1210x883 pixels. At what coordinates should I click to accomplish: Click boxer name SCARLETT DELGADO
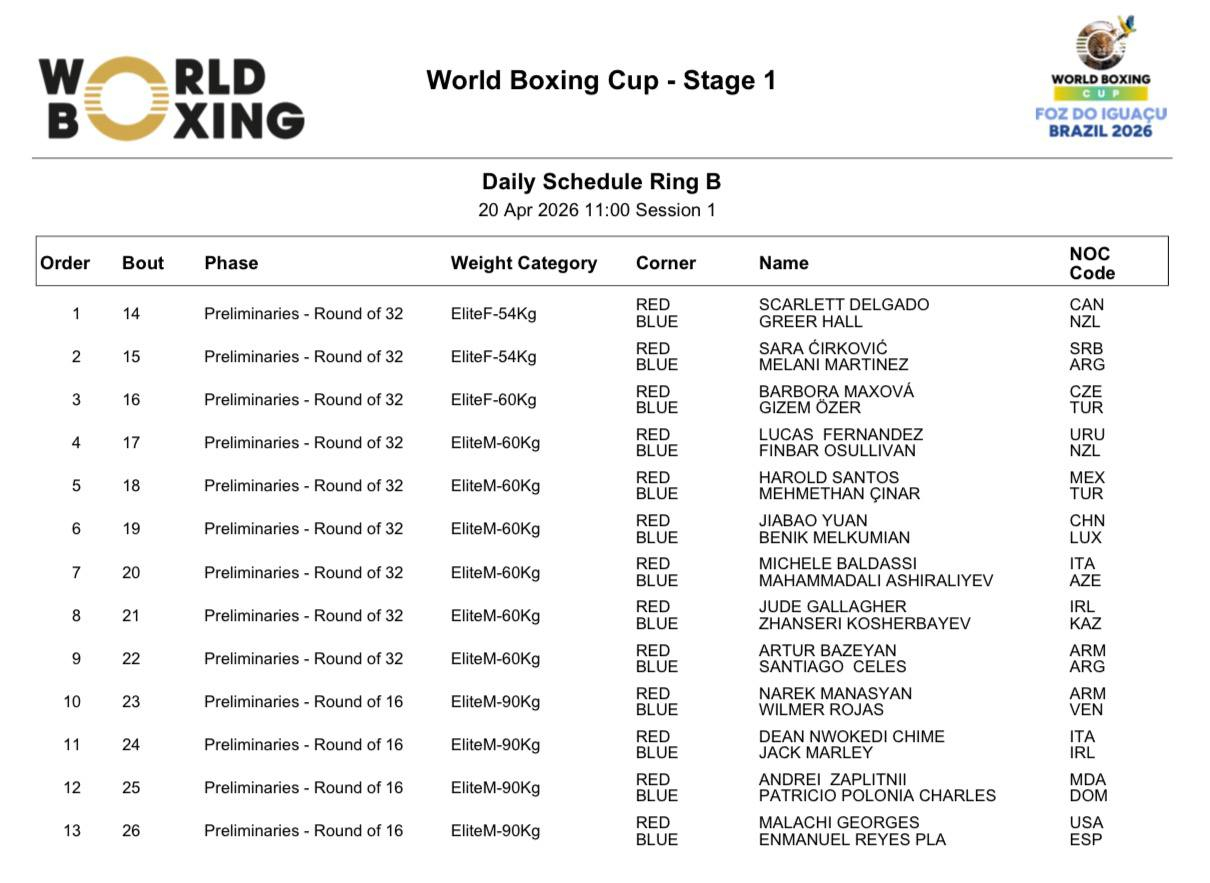tap(844, 305)
